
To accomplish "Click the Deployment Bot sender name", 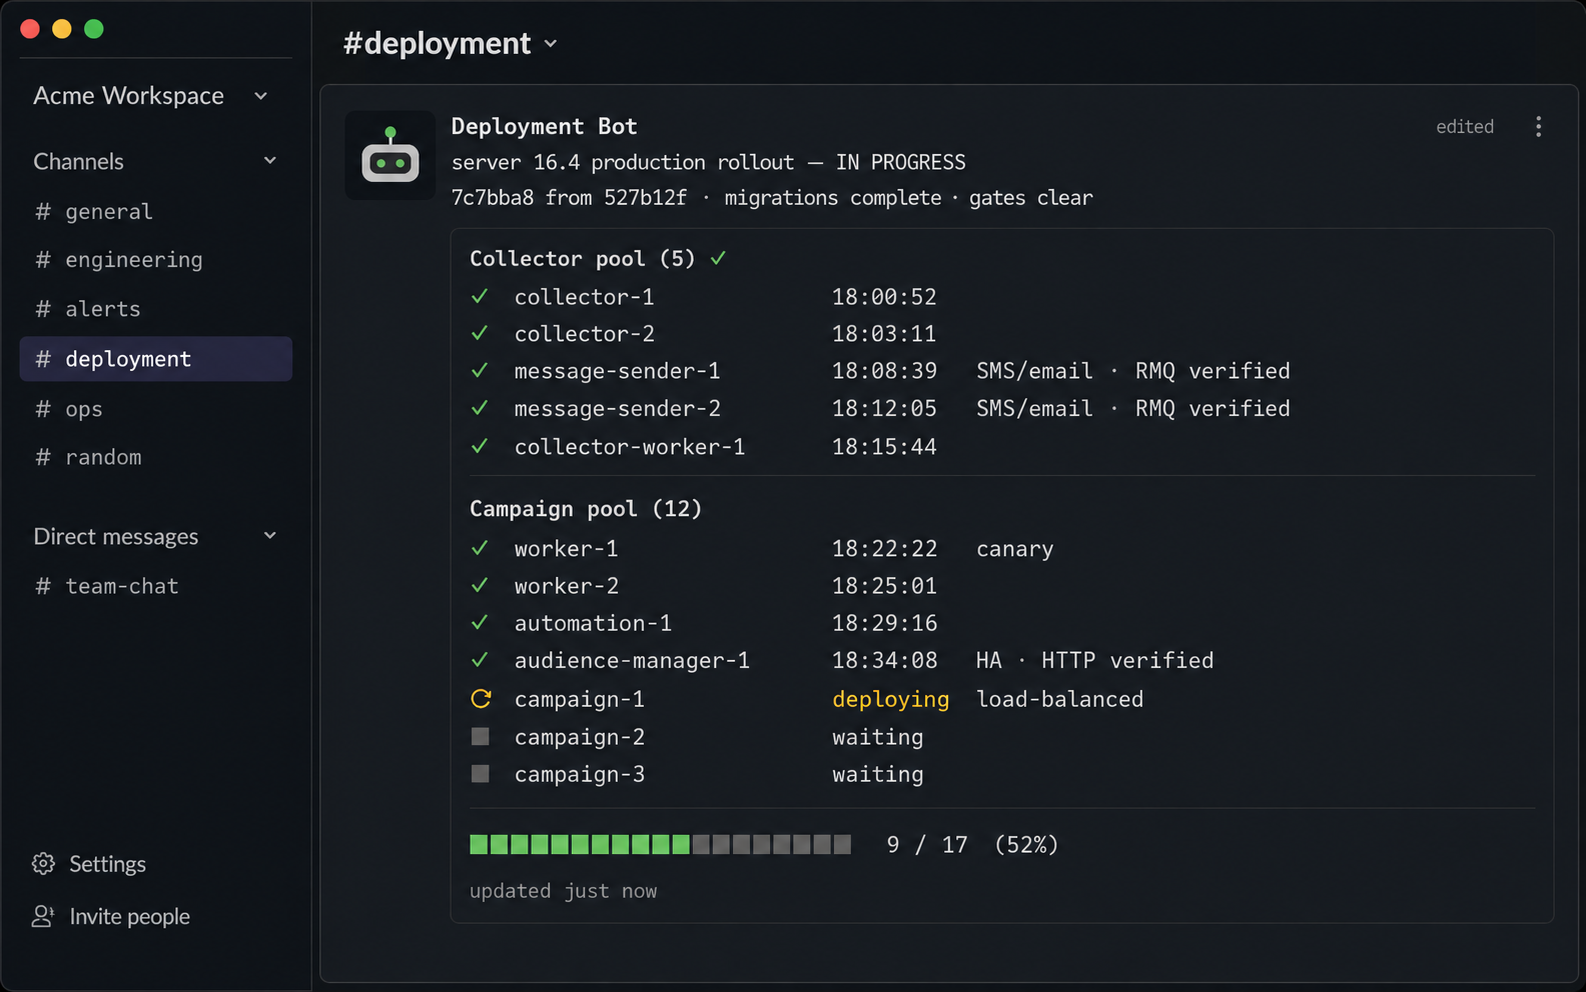I will [544, 126].
